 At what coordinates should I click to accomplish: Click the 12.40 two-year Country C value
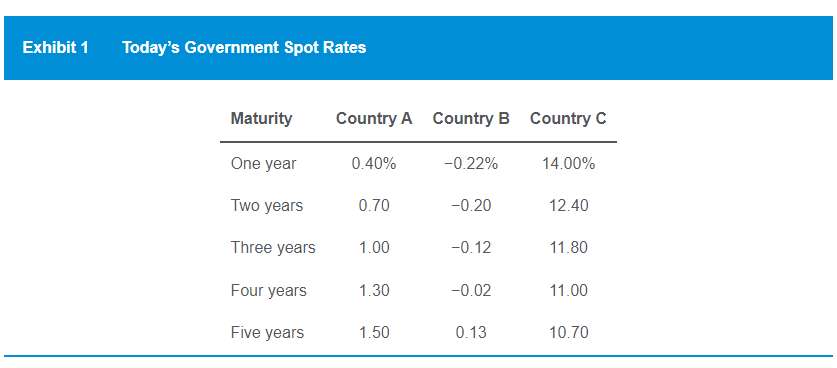568,206
